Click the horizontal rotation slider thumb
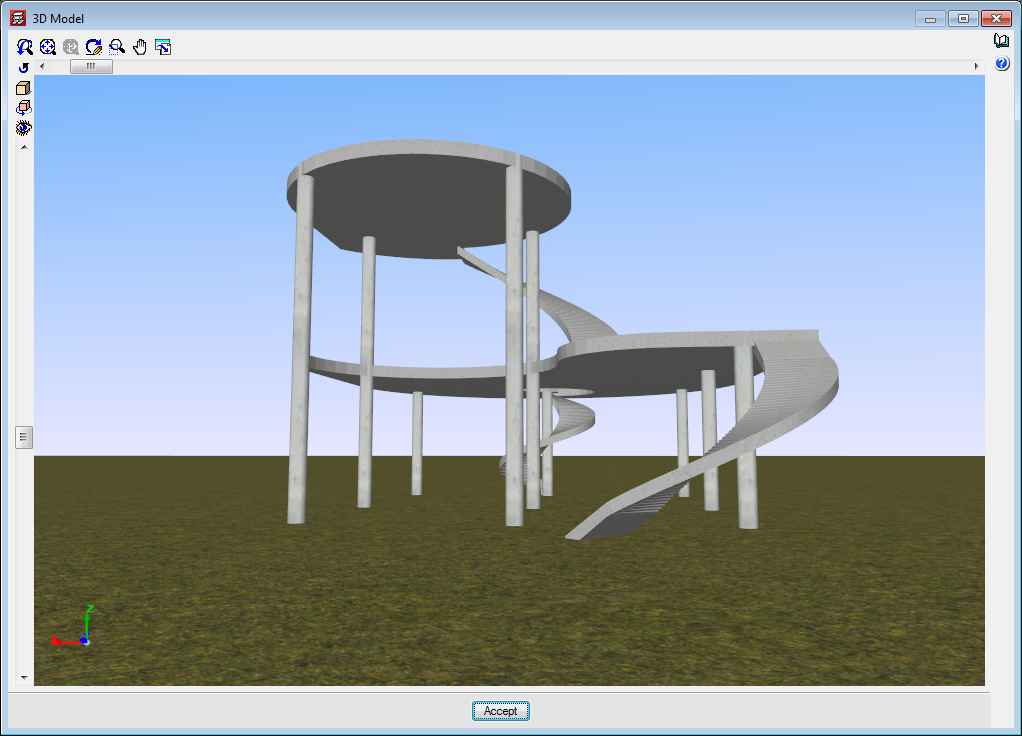 (91, 67)
